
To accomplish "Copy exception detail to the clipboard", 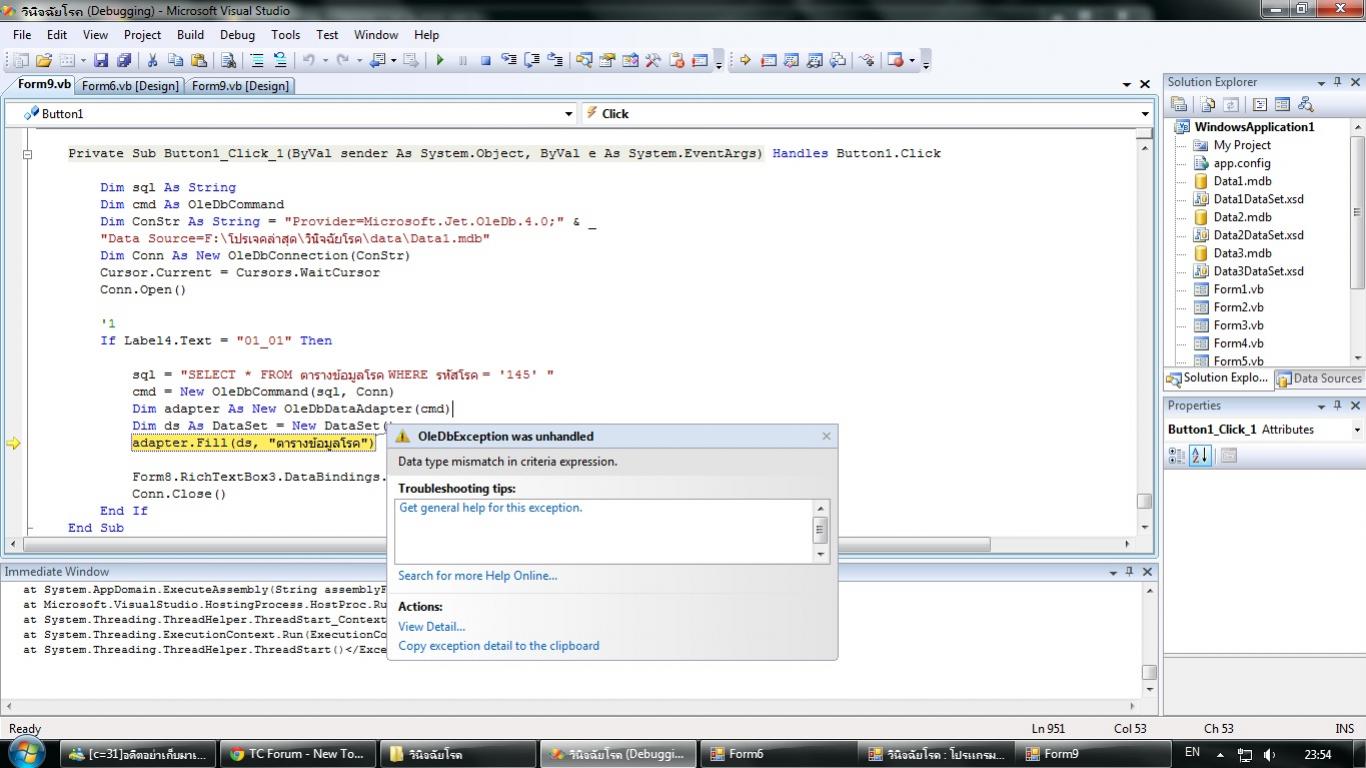I will 498,646.
